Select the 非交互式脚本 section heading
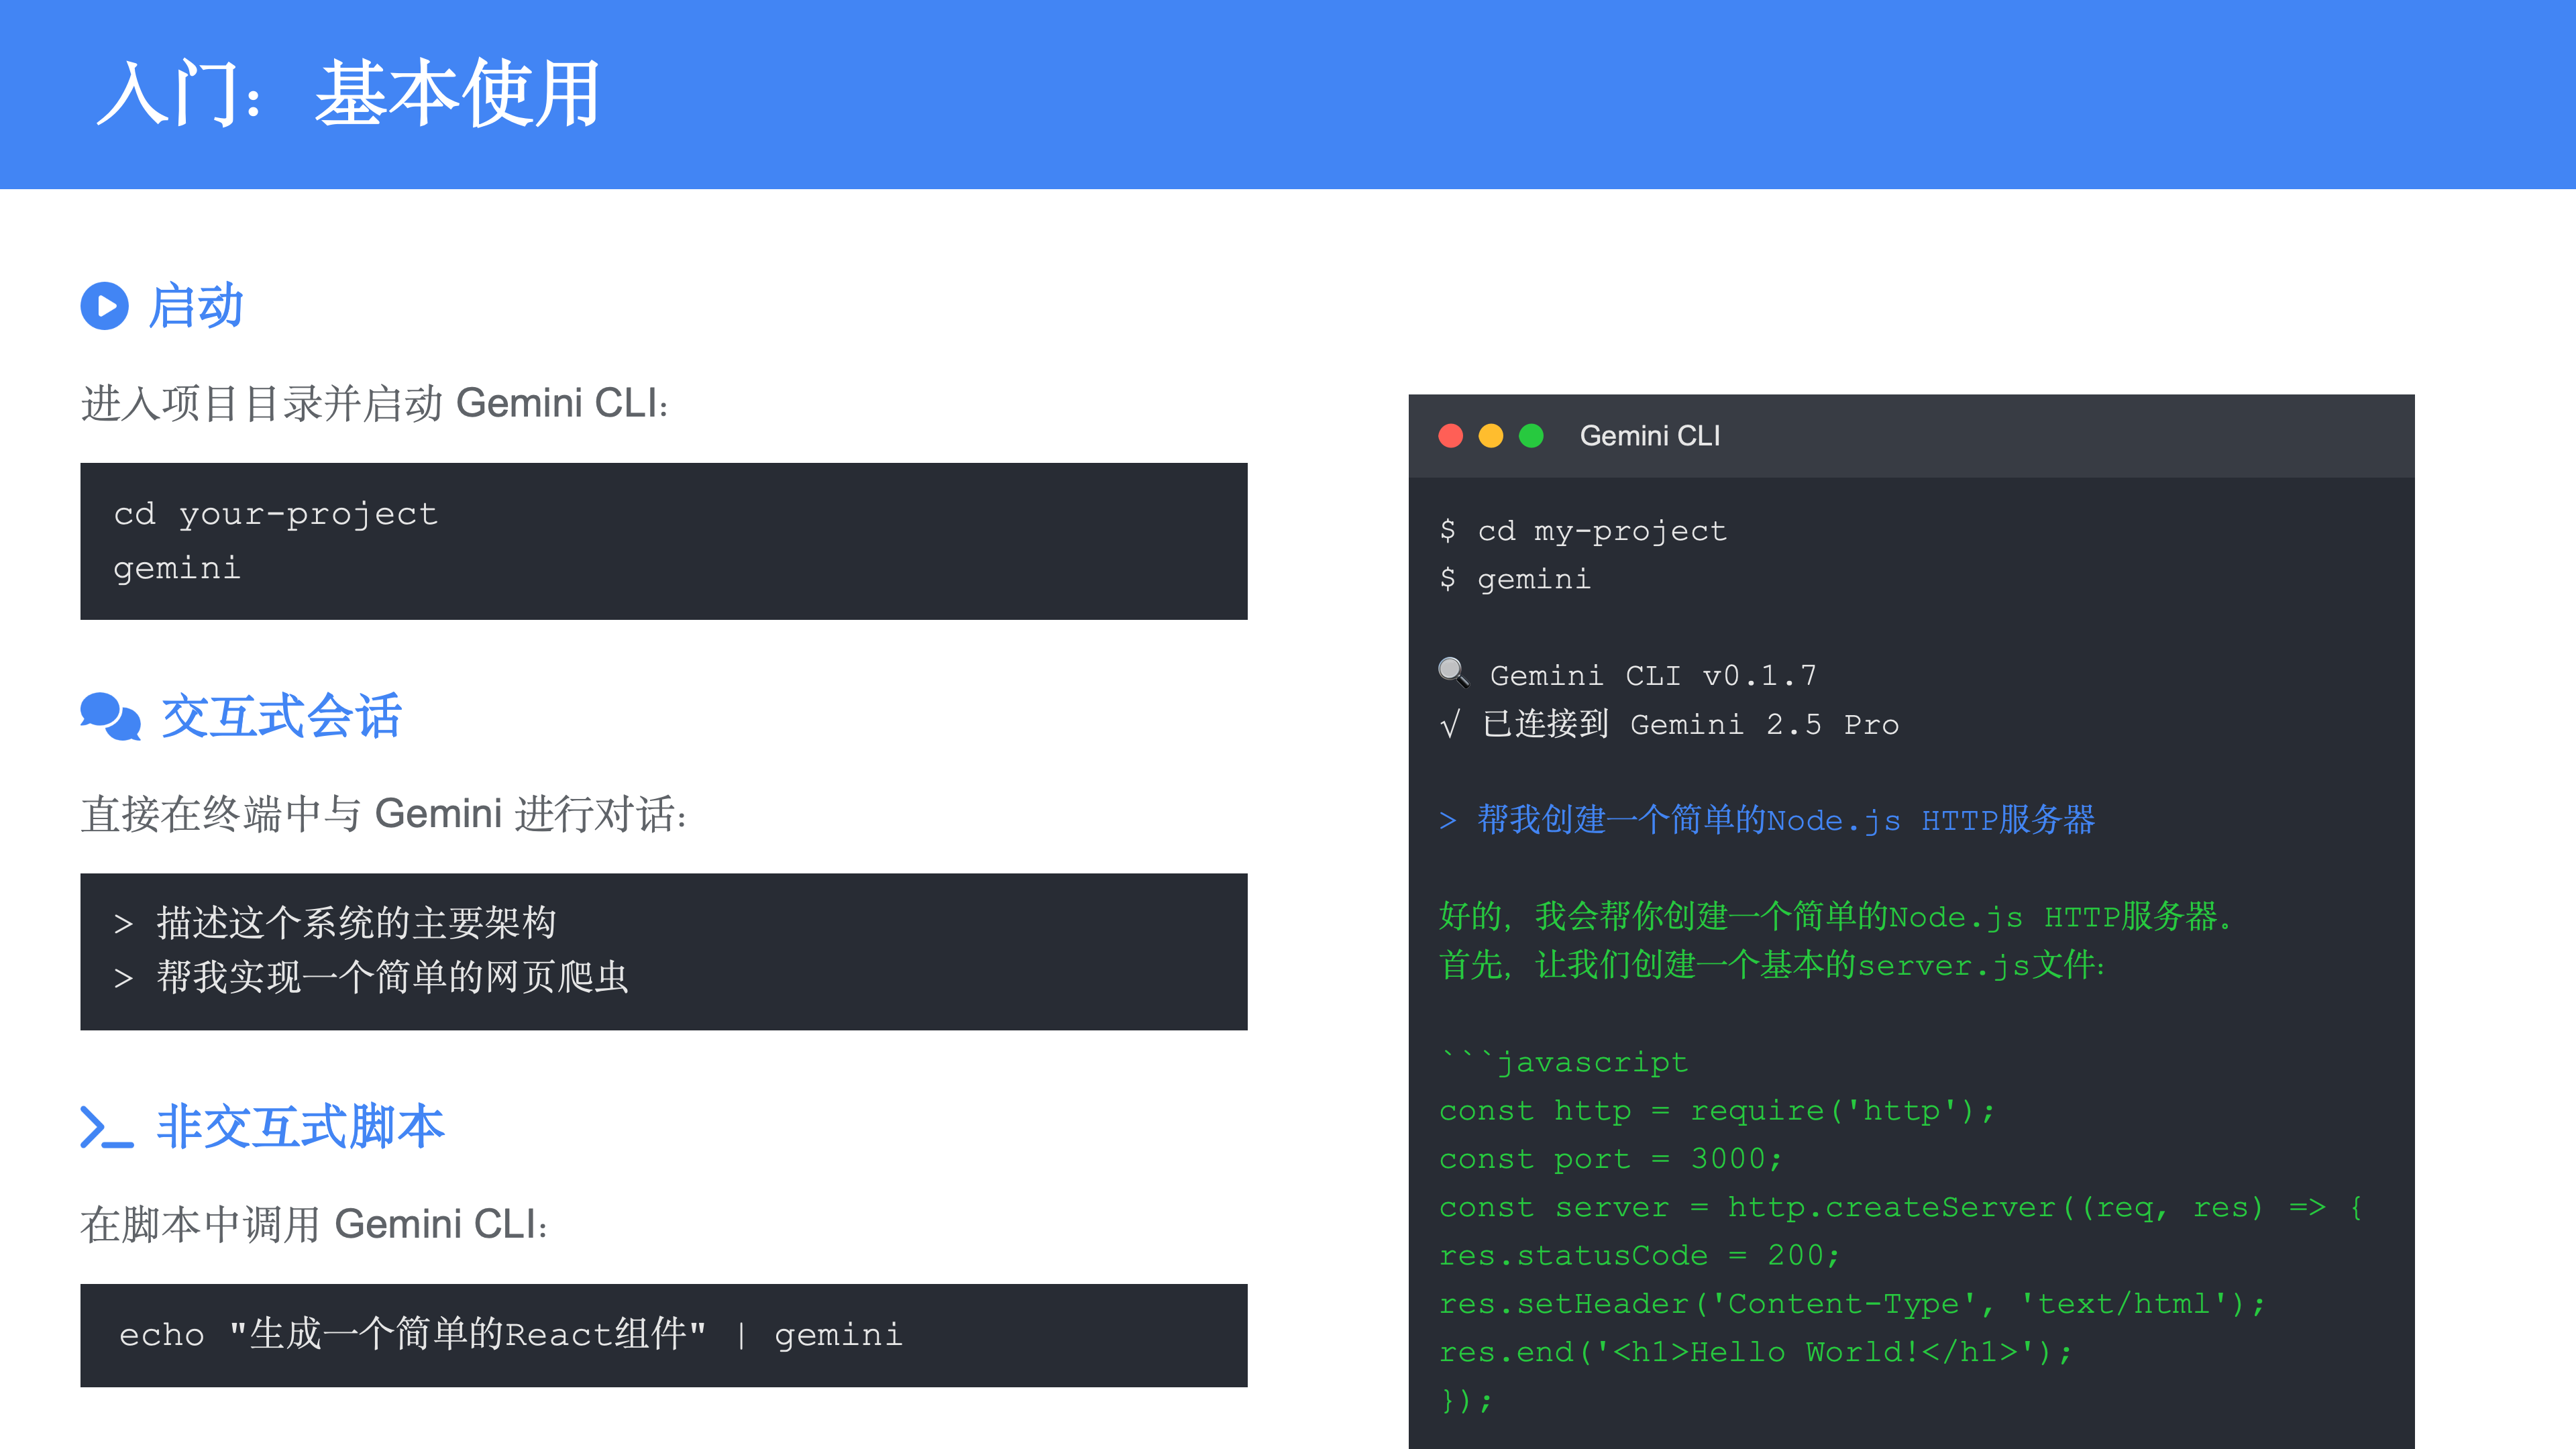 [301, 1127]
